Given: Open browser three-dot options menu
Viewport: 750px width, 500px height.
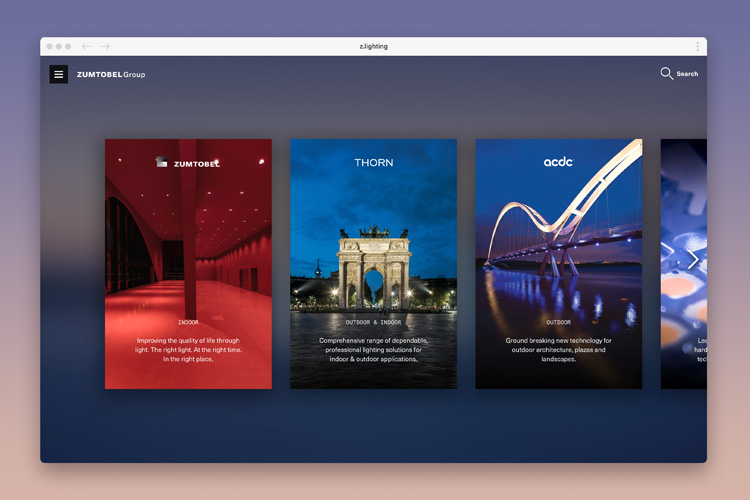Looking at the screenshot, I should pos(697,46).
